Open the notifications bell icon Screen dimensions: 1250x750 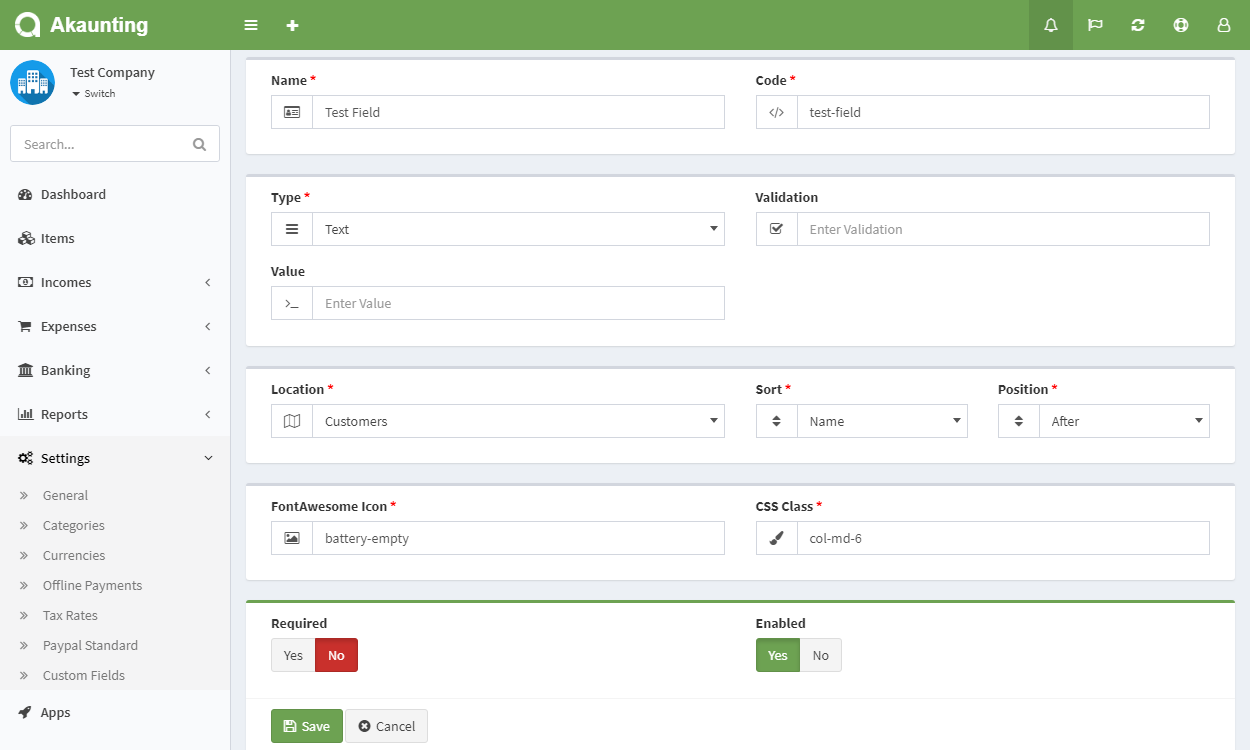tap(1051, 25)
